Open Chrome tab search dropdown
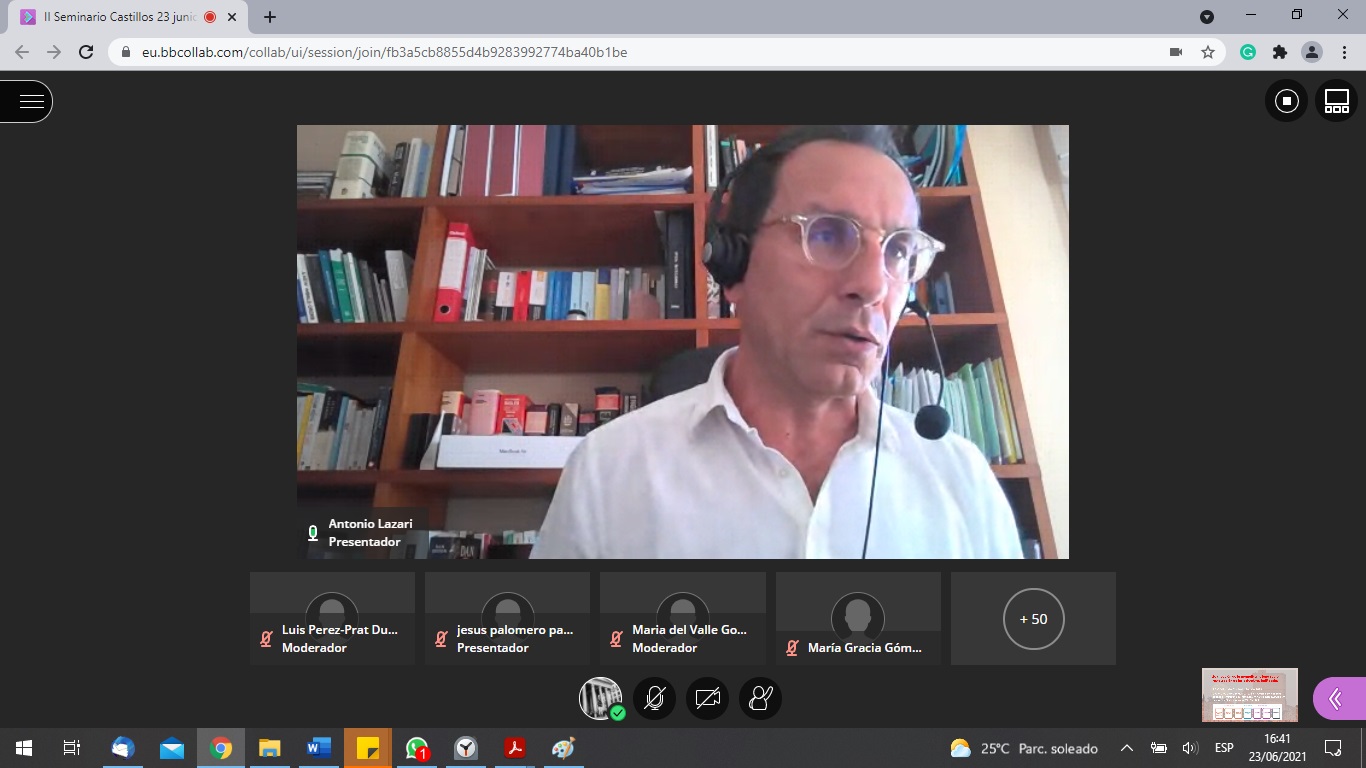Viewport: 1366px width, 768px height. [1207, 16]
